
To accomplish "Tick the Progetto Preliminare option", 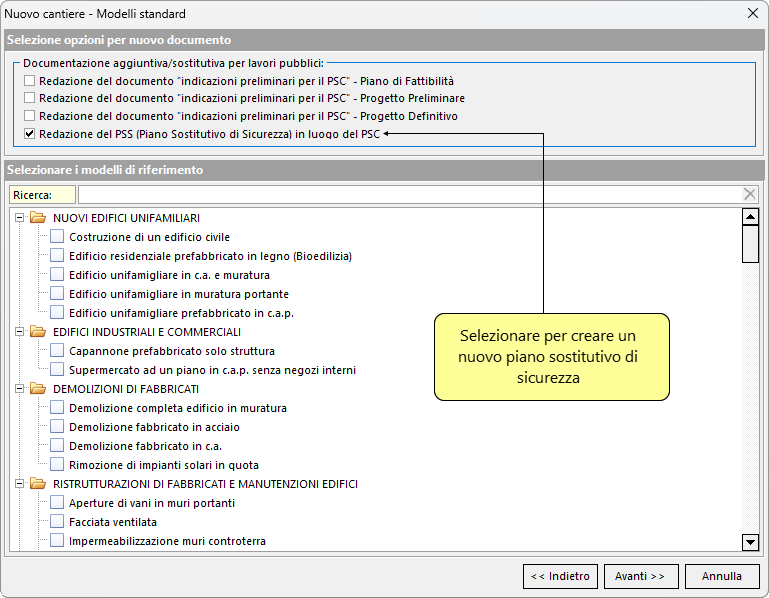I will point(30,98).
